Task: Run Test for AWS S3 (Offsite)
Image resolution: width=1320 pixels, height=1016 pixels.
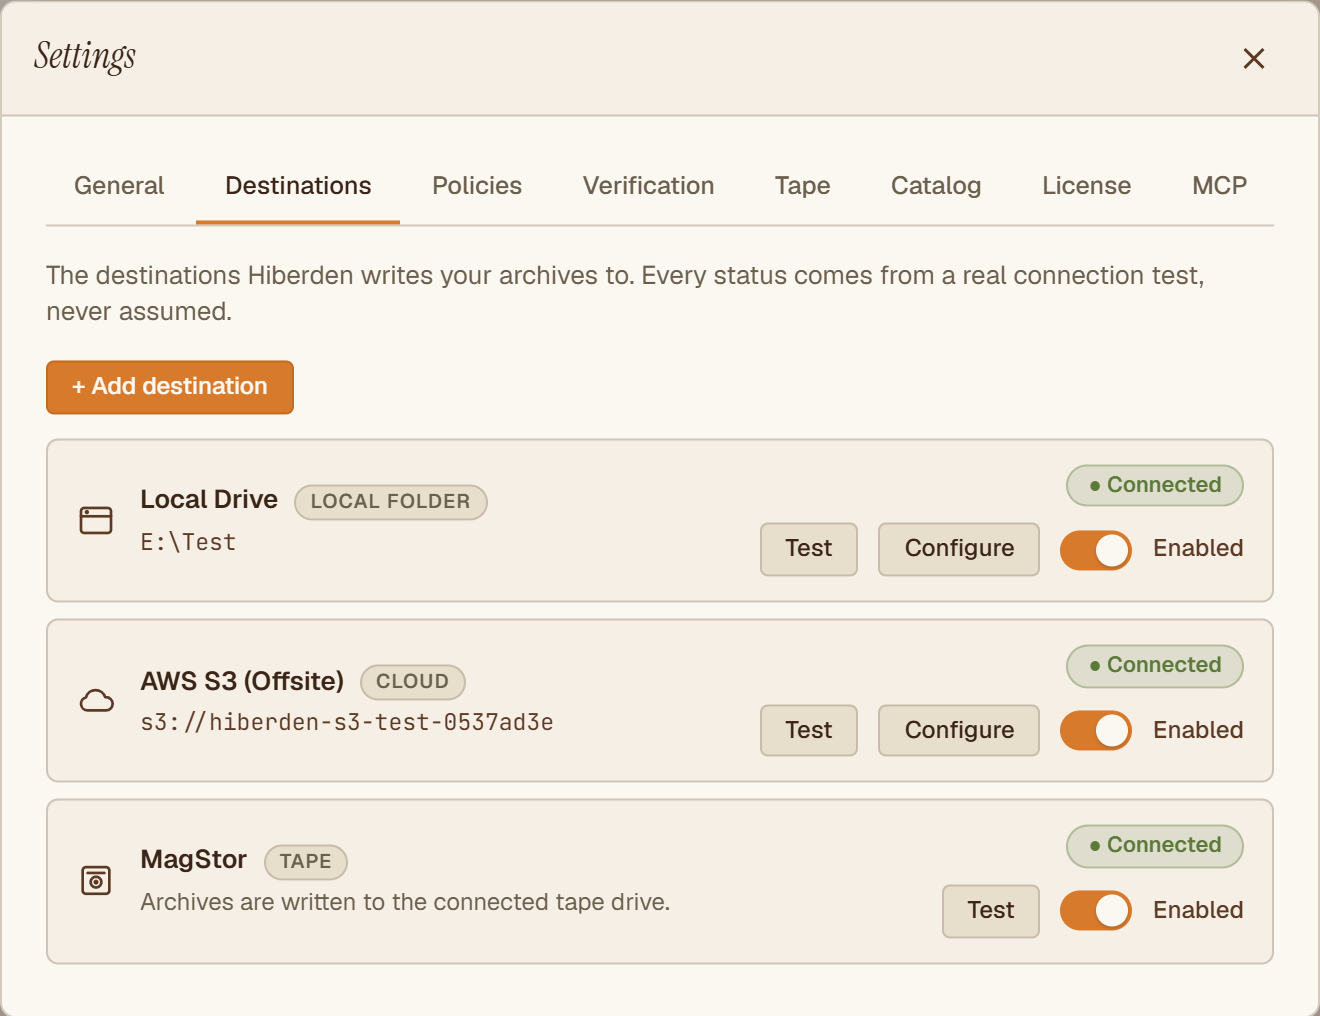Action: tap(809, 730)
